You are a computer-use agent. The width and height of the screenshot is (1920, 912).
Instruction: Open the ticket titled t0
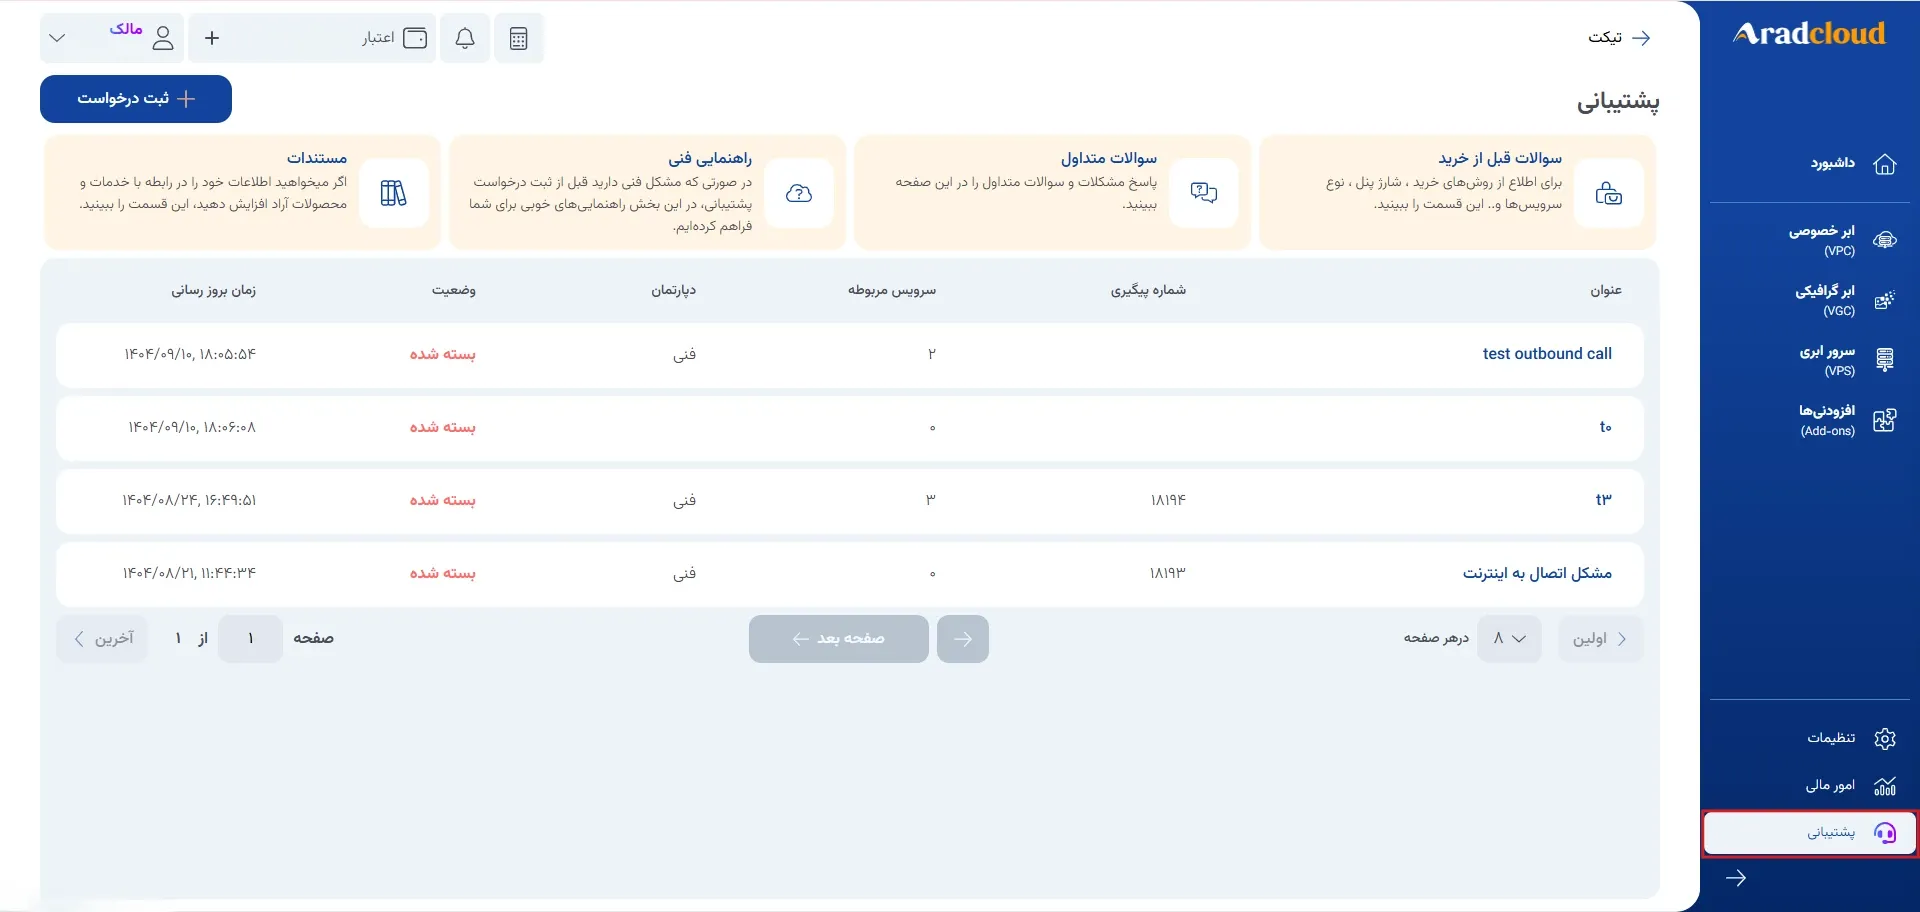click(x=1605, y=427)
